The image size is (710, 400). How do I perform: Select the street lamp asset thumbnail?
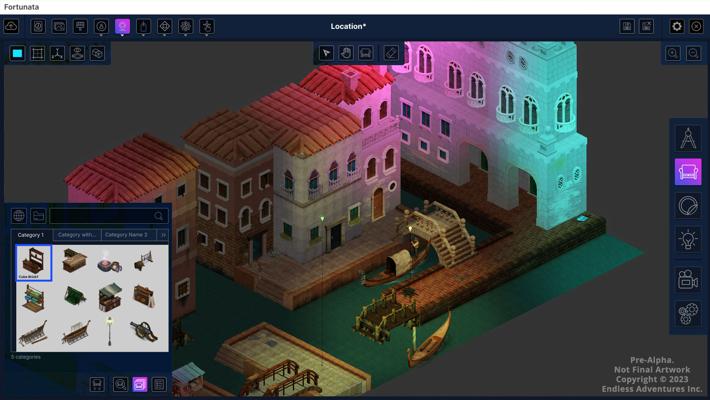point(109,330)
